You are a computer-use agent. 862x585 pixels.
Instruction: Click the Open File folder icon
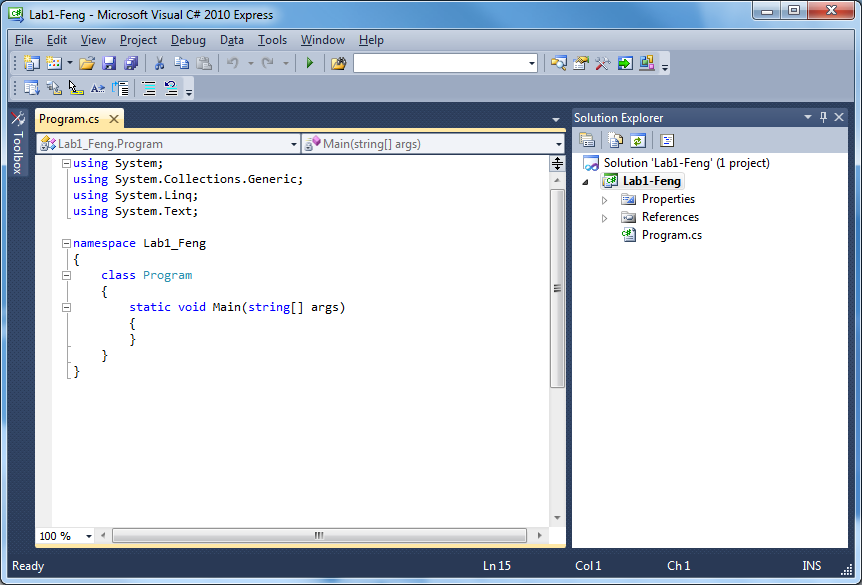pyautogui.click(x=87, y=63)
